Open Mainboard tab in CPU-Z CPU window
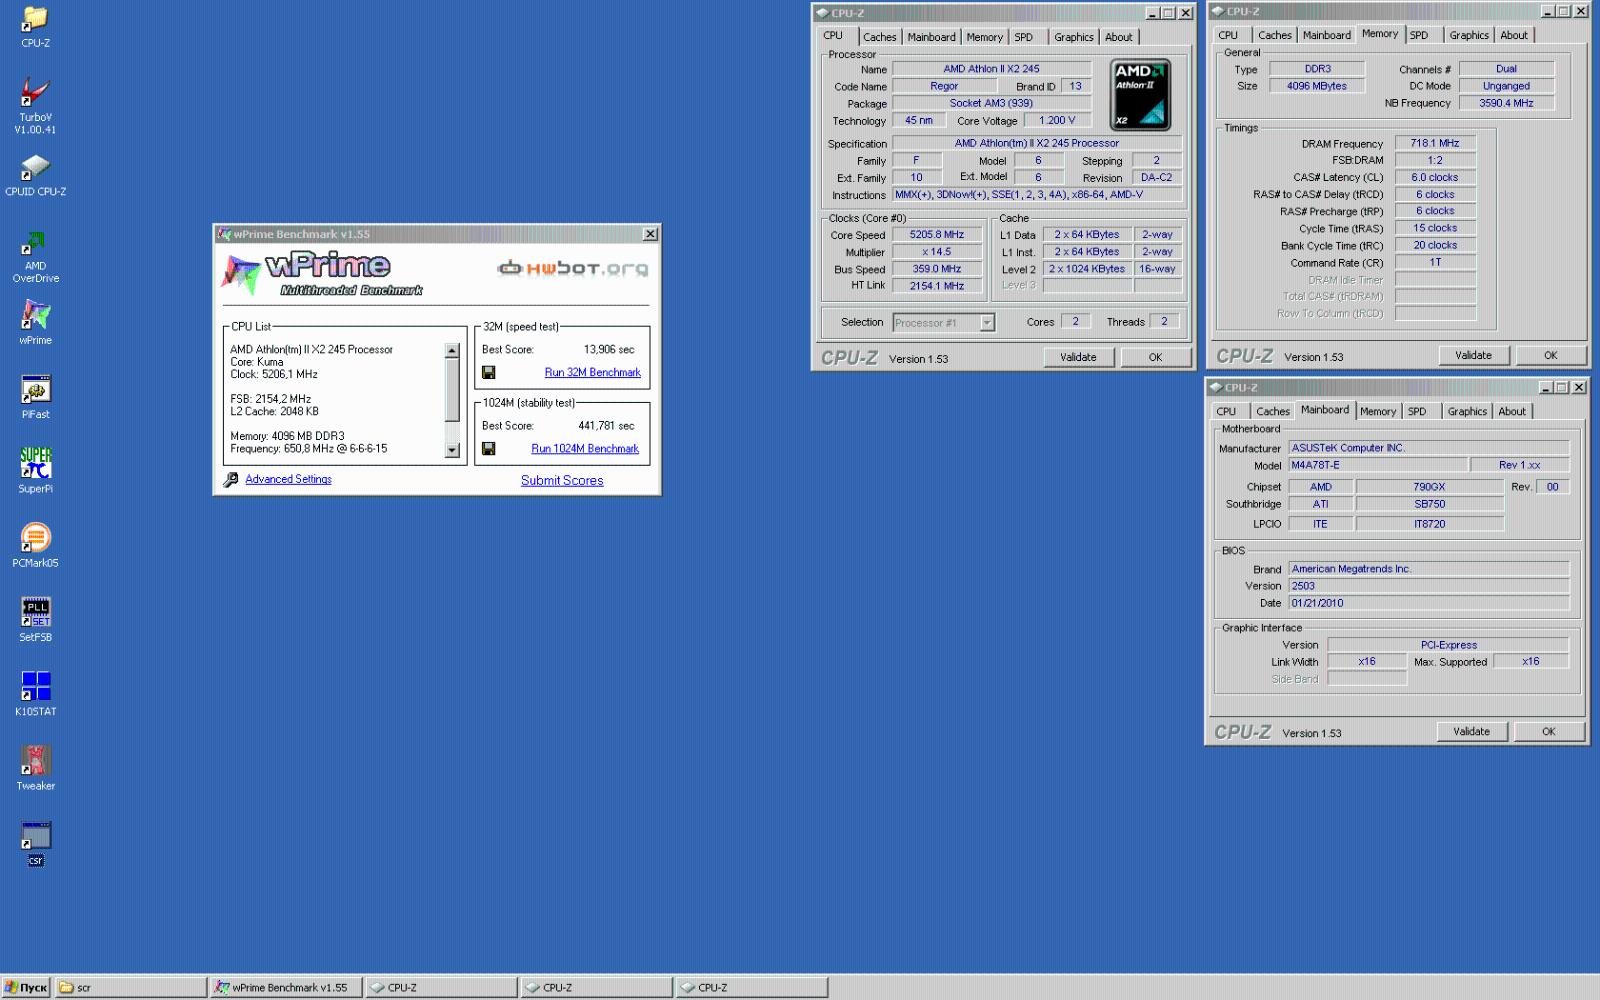1600x1000 pixels. pyautogui.click(x=931, y=37)
